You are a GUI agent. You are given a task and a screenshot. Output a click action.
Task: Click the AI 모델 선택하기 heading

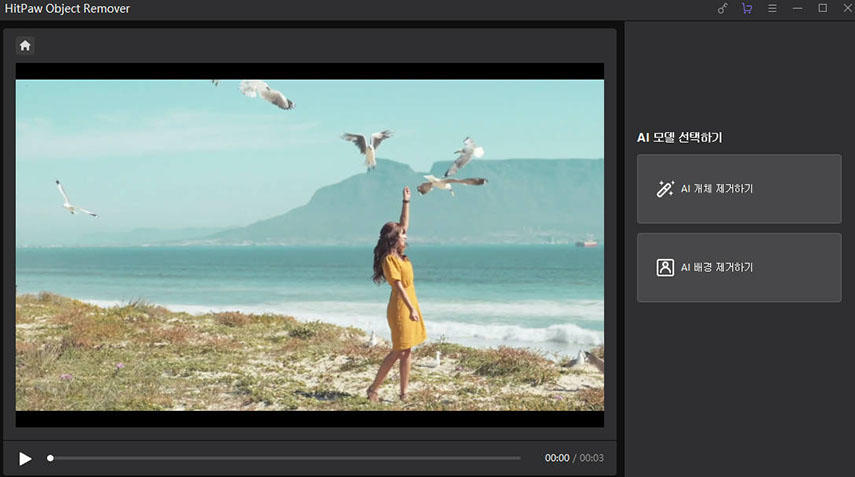click(x=679, y=138)
